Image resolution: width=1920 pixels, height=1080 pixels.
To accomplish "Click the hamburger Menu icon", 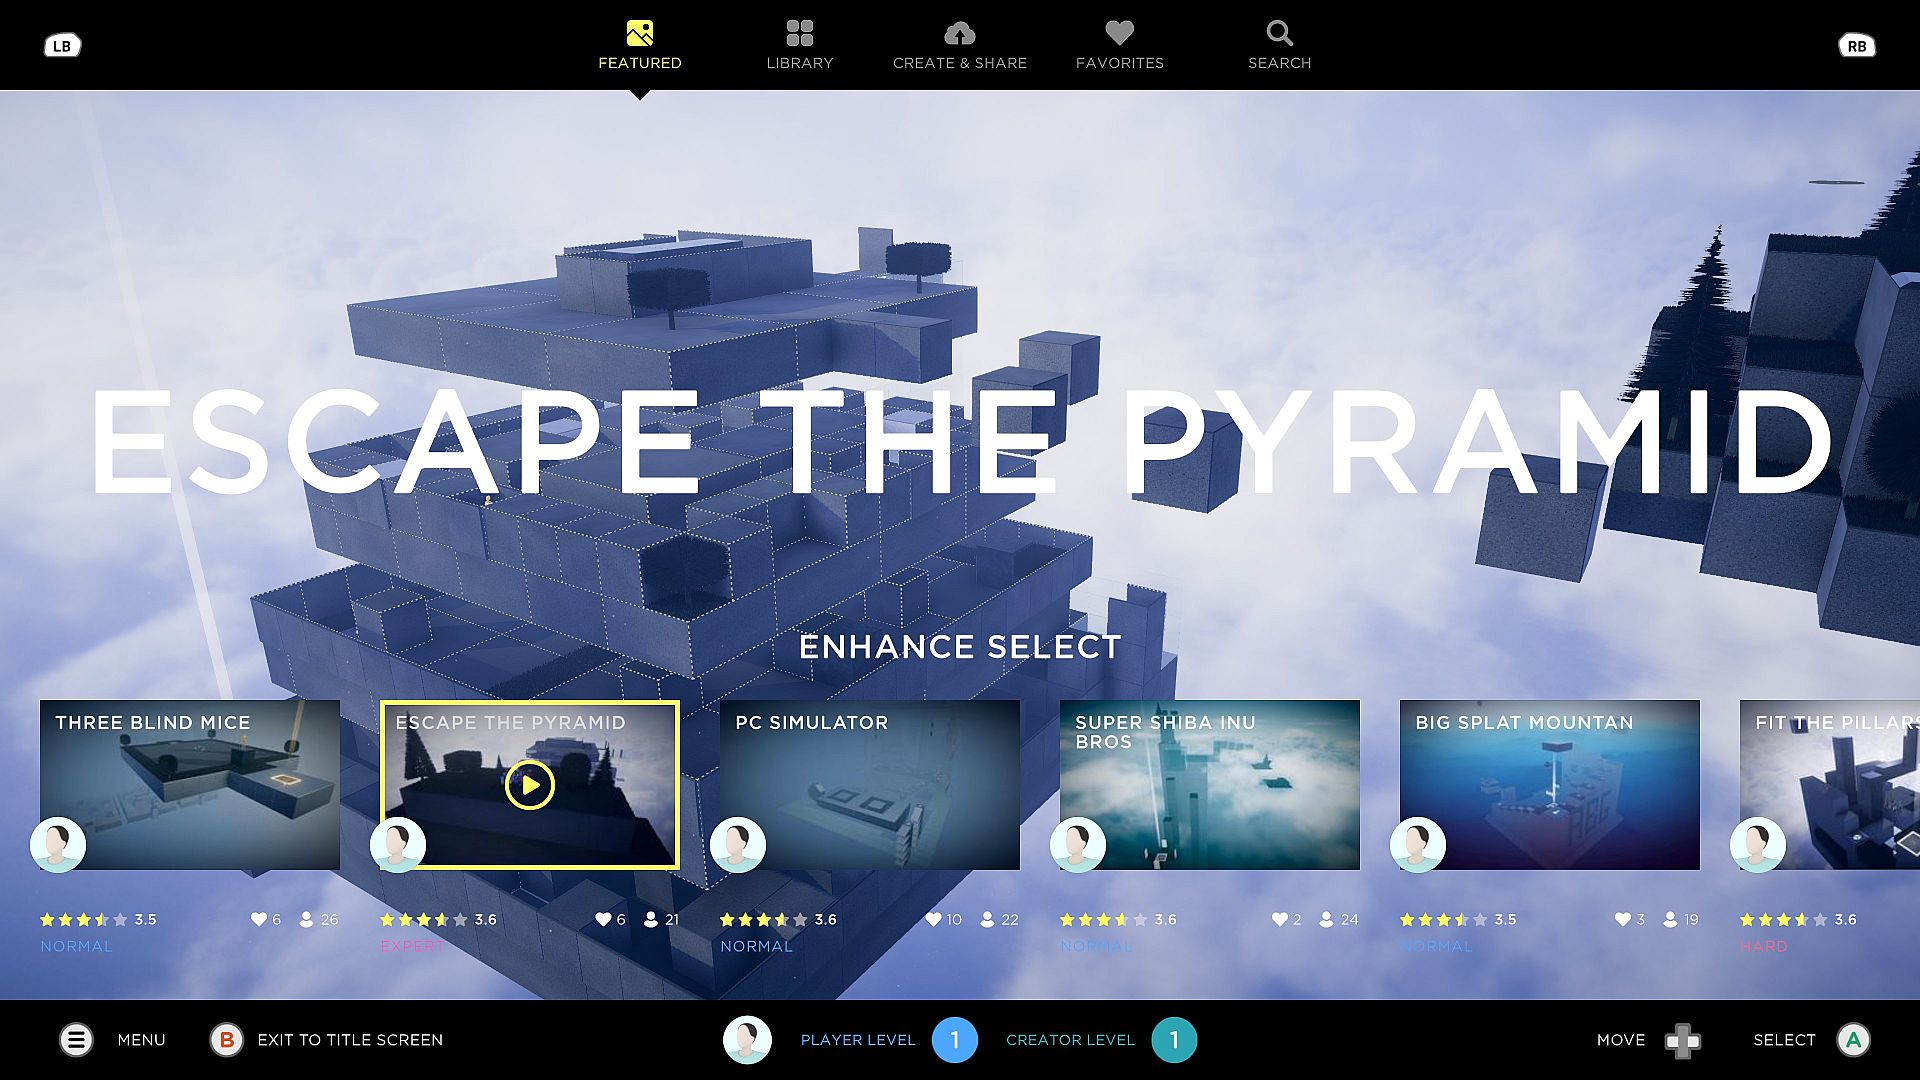I will click(76, 1040).
